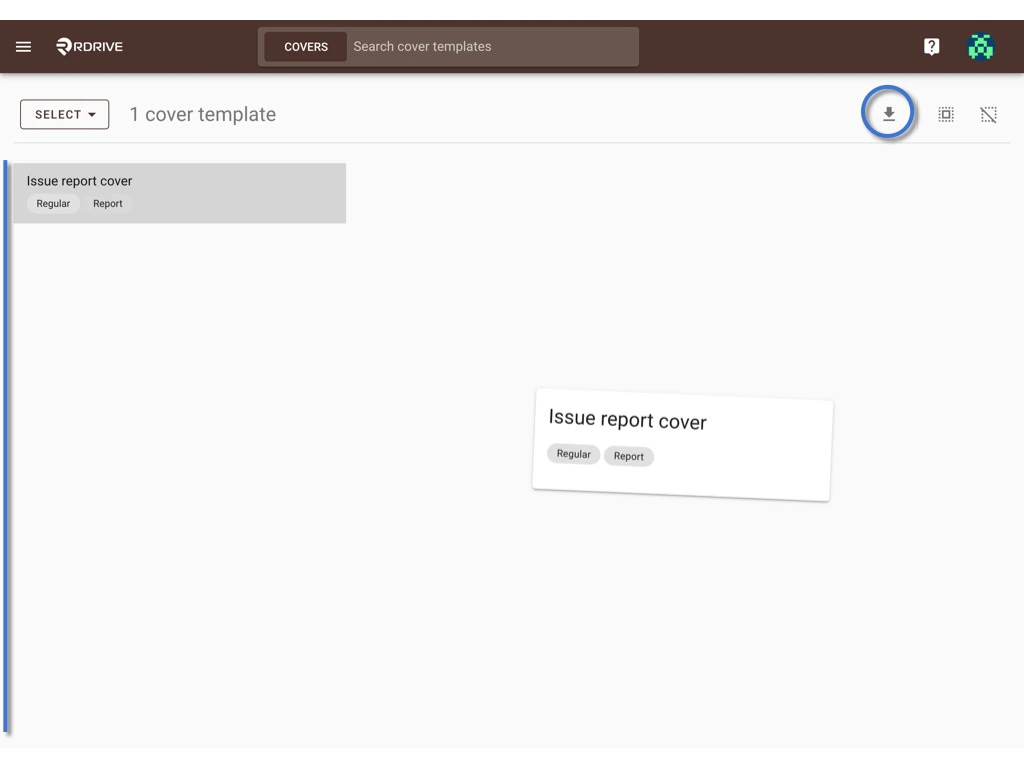Screen dimensions: 1024x768
Task: Open help with the question mark icon
Action: 931,46
